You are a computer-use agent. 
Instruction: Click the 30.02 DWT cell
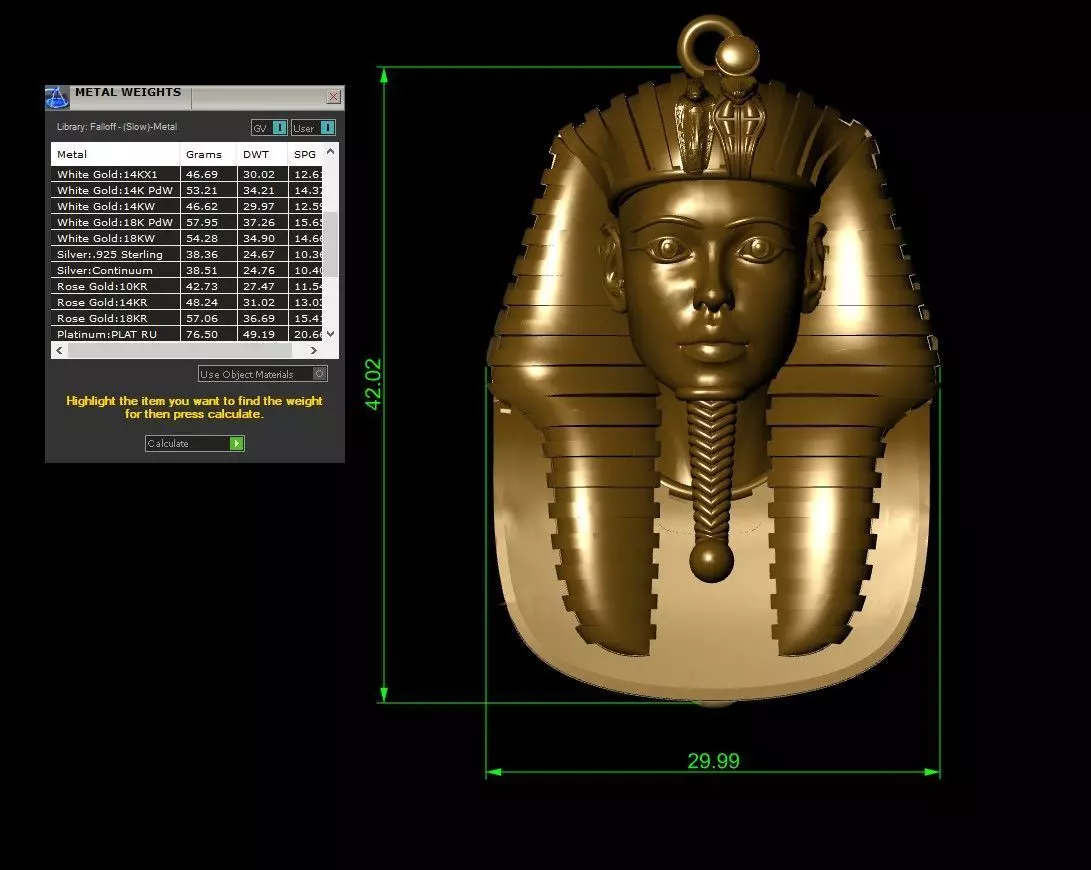262,174
